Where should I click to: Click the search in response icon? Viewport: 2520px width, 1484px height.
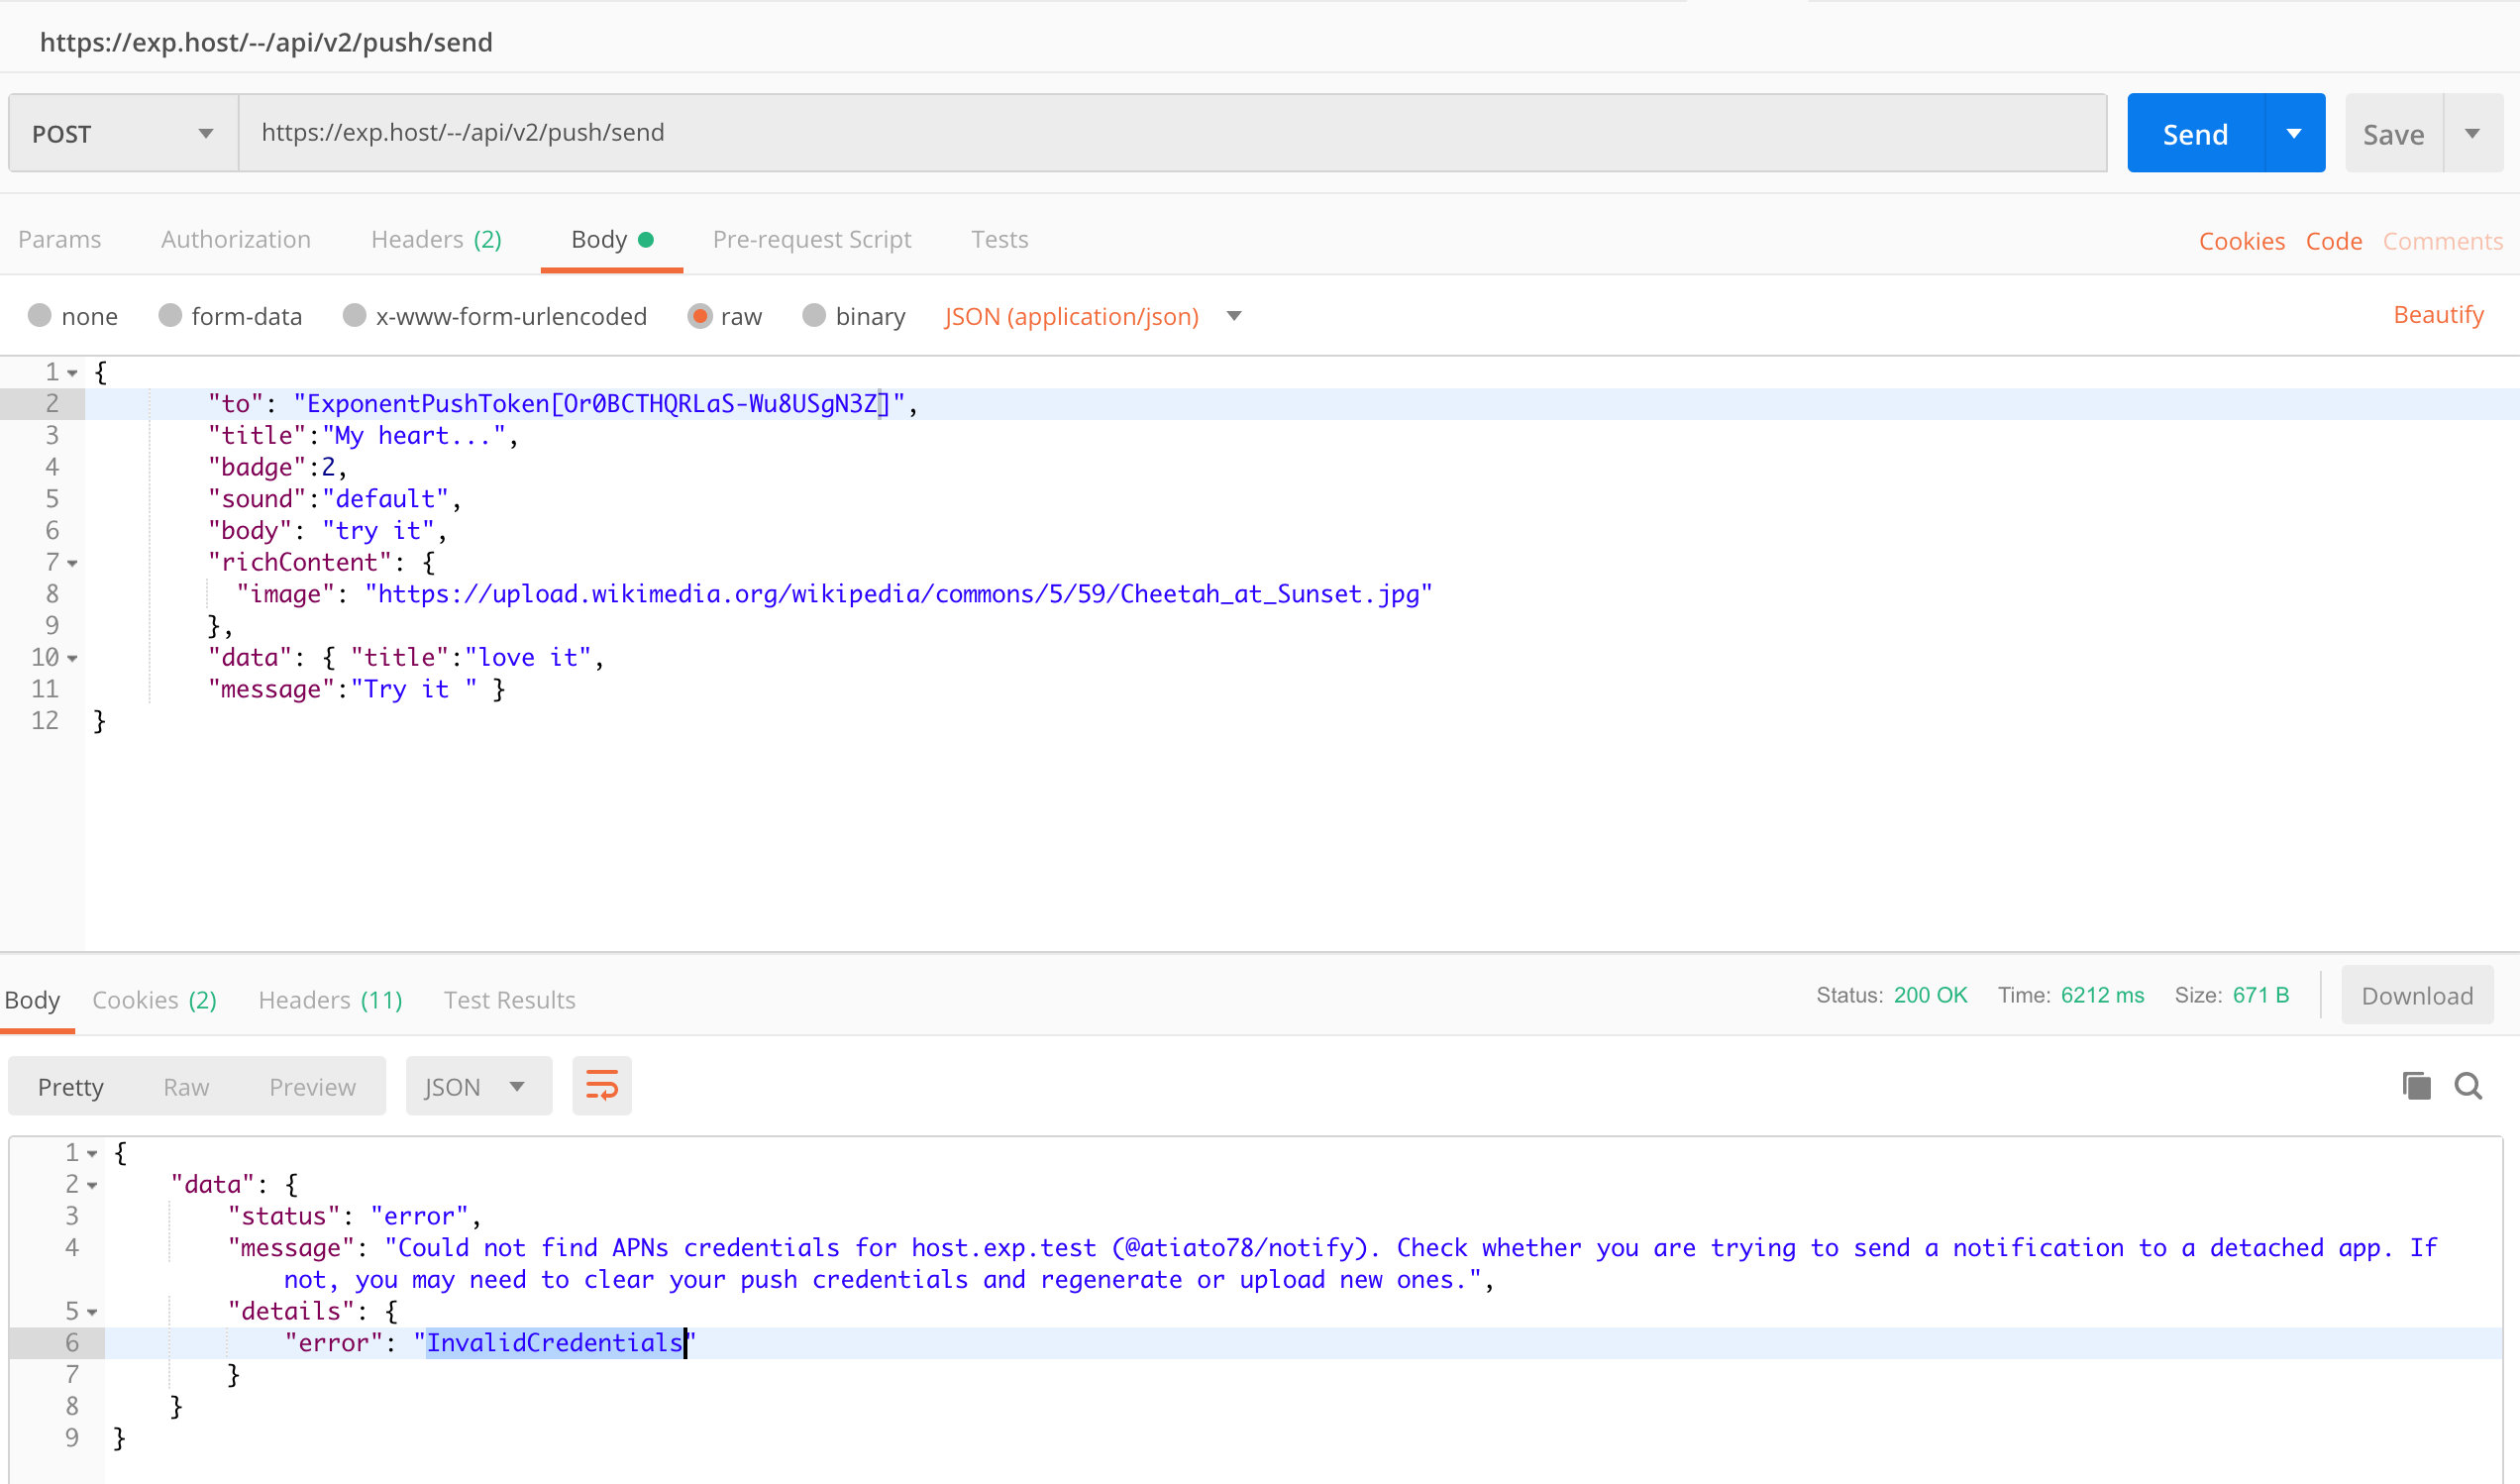pos(2468,1085)
